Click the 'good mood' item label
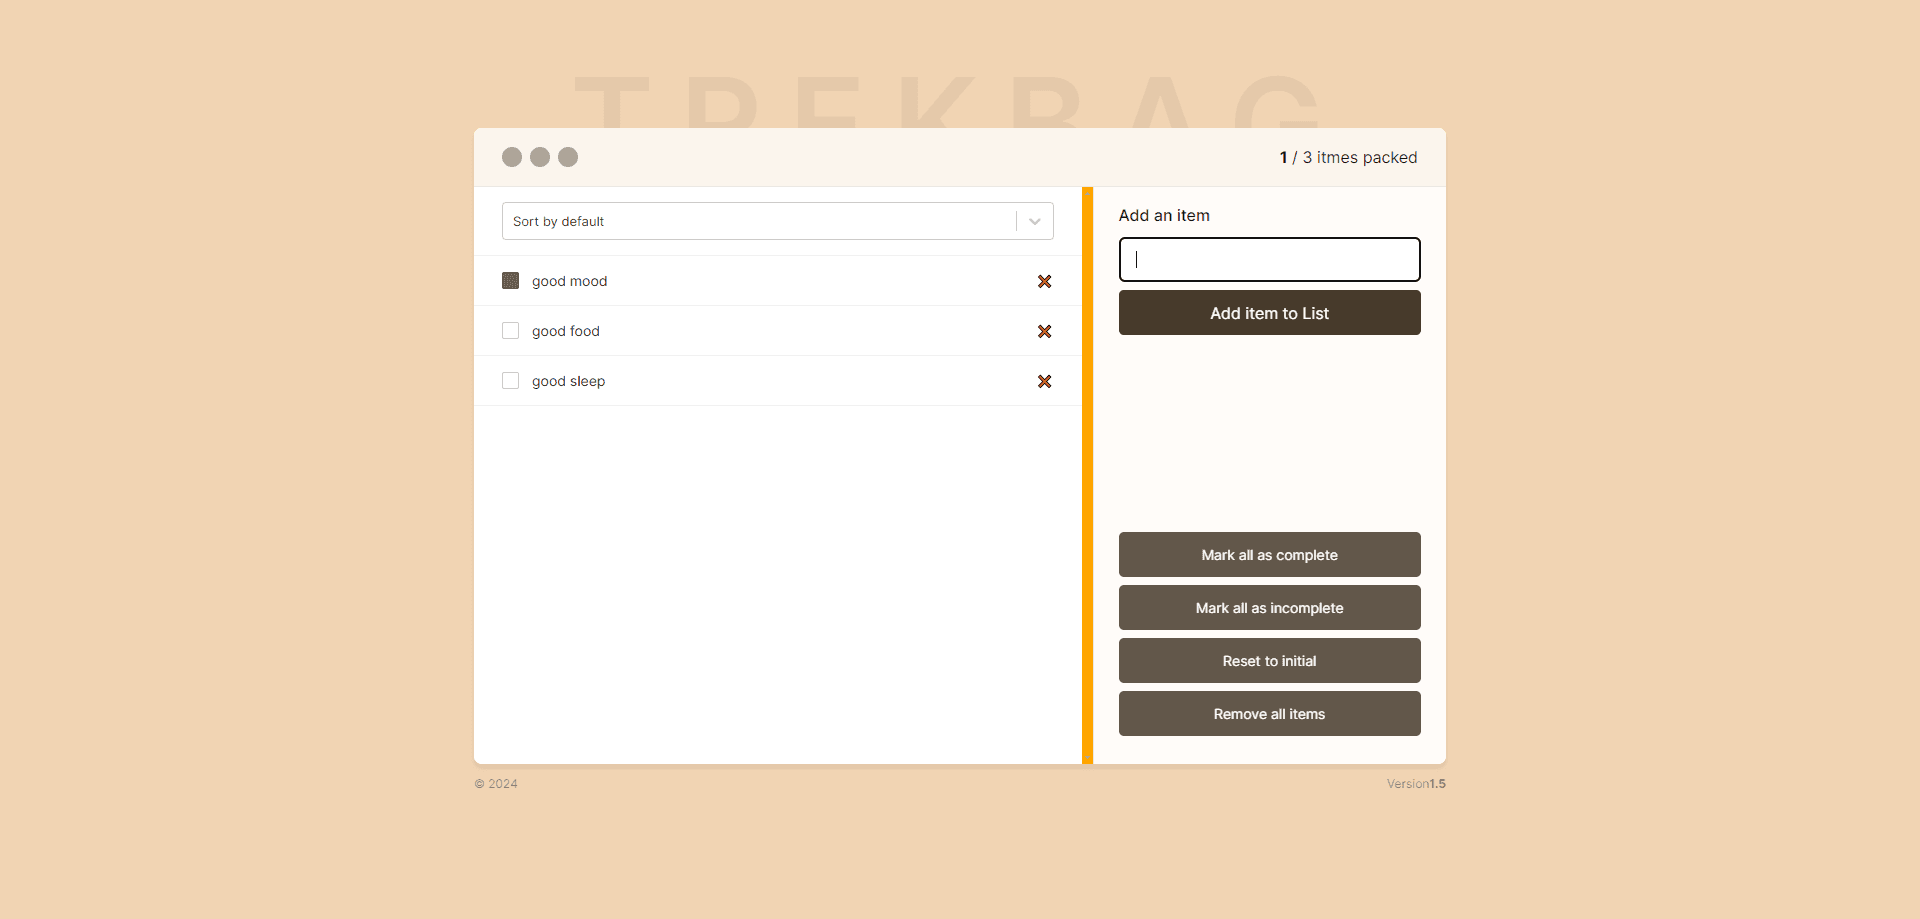The image size is (1920, 919). click(x=569, y=282)
